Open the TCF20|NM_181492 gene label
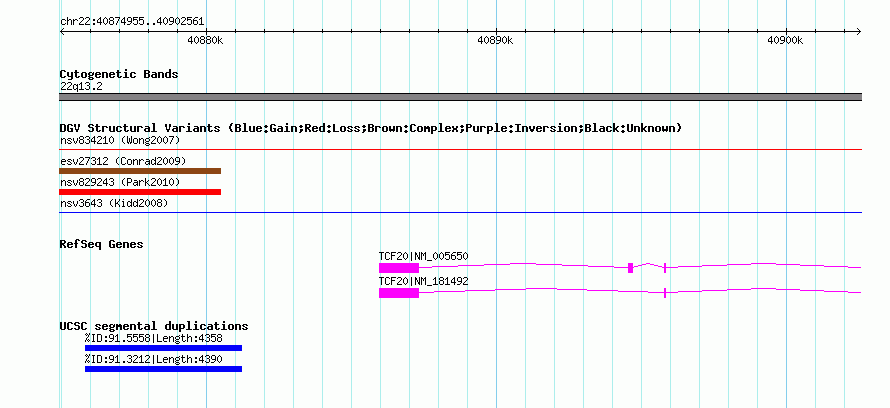The height and width of the screenshot is (408, 890). coord(423,281)
